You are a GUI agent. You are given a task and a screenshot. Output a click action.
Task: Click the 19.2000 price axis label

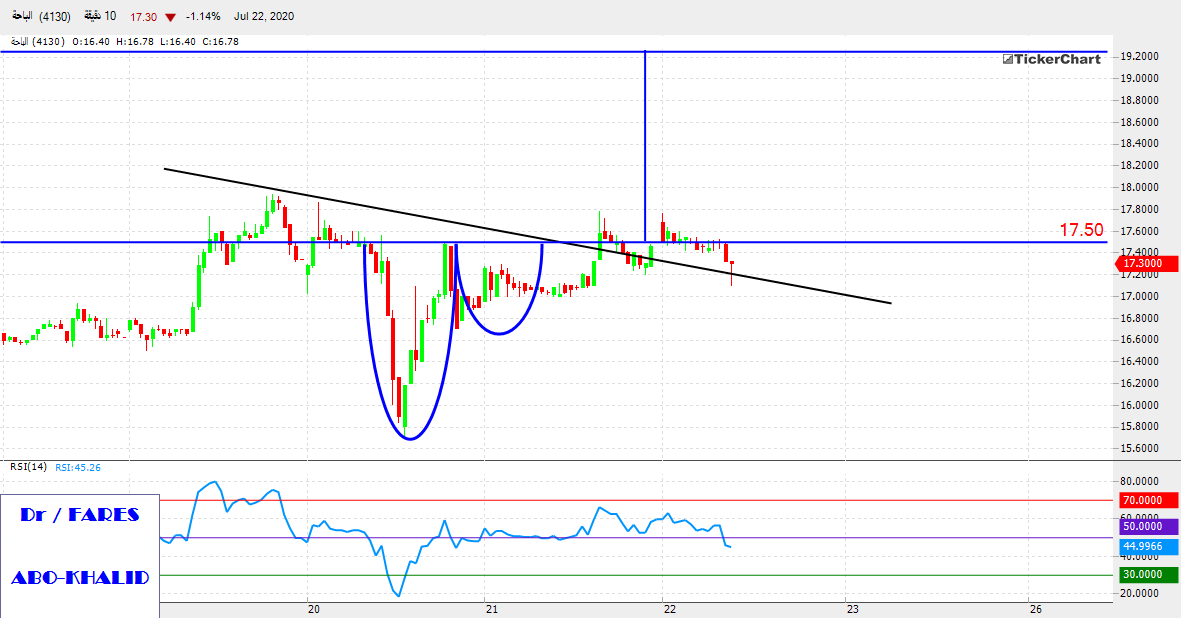click(1139, 56)
